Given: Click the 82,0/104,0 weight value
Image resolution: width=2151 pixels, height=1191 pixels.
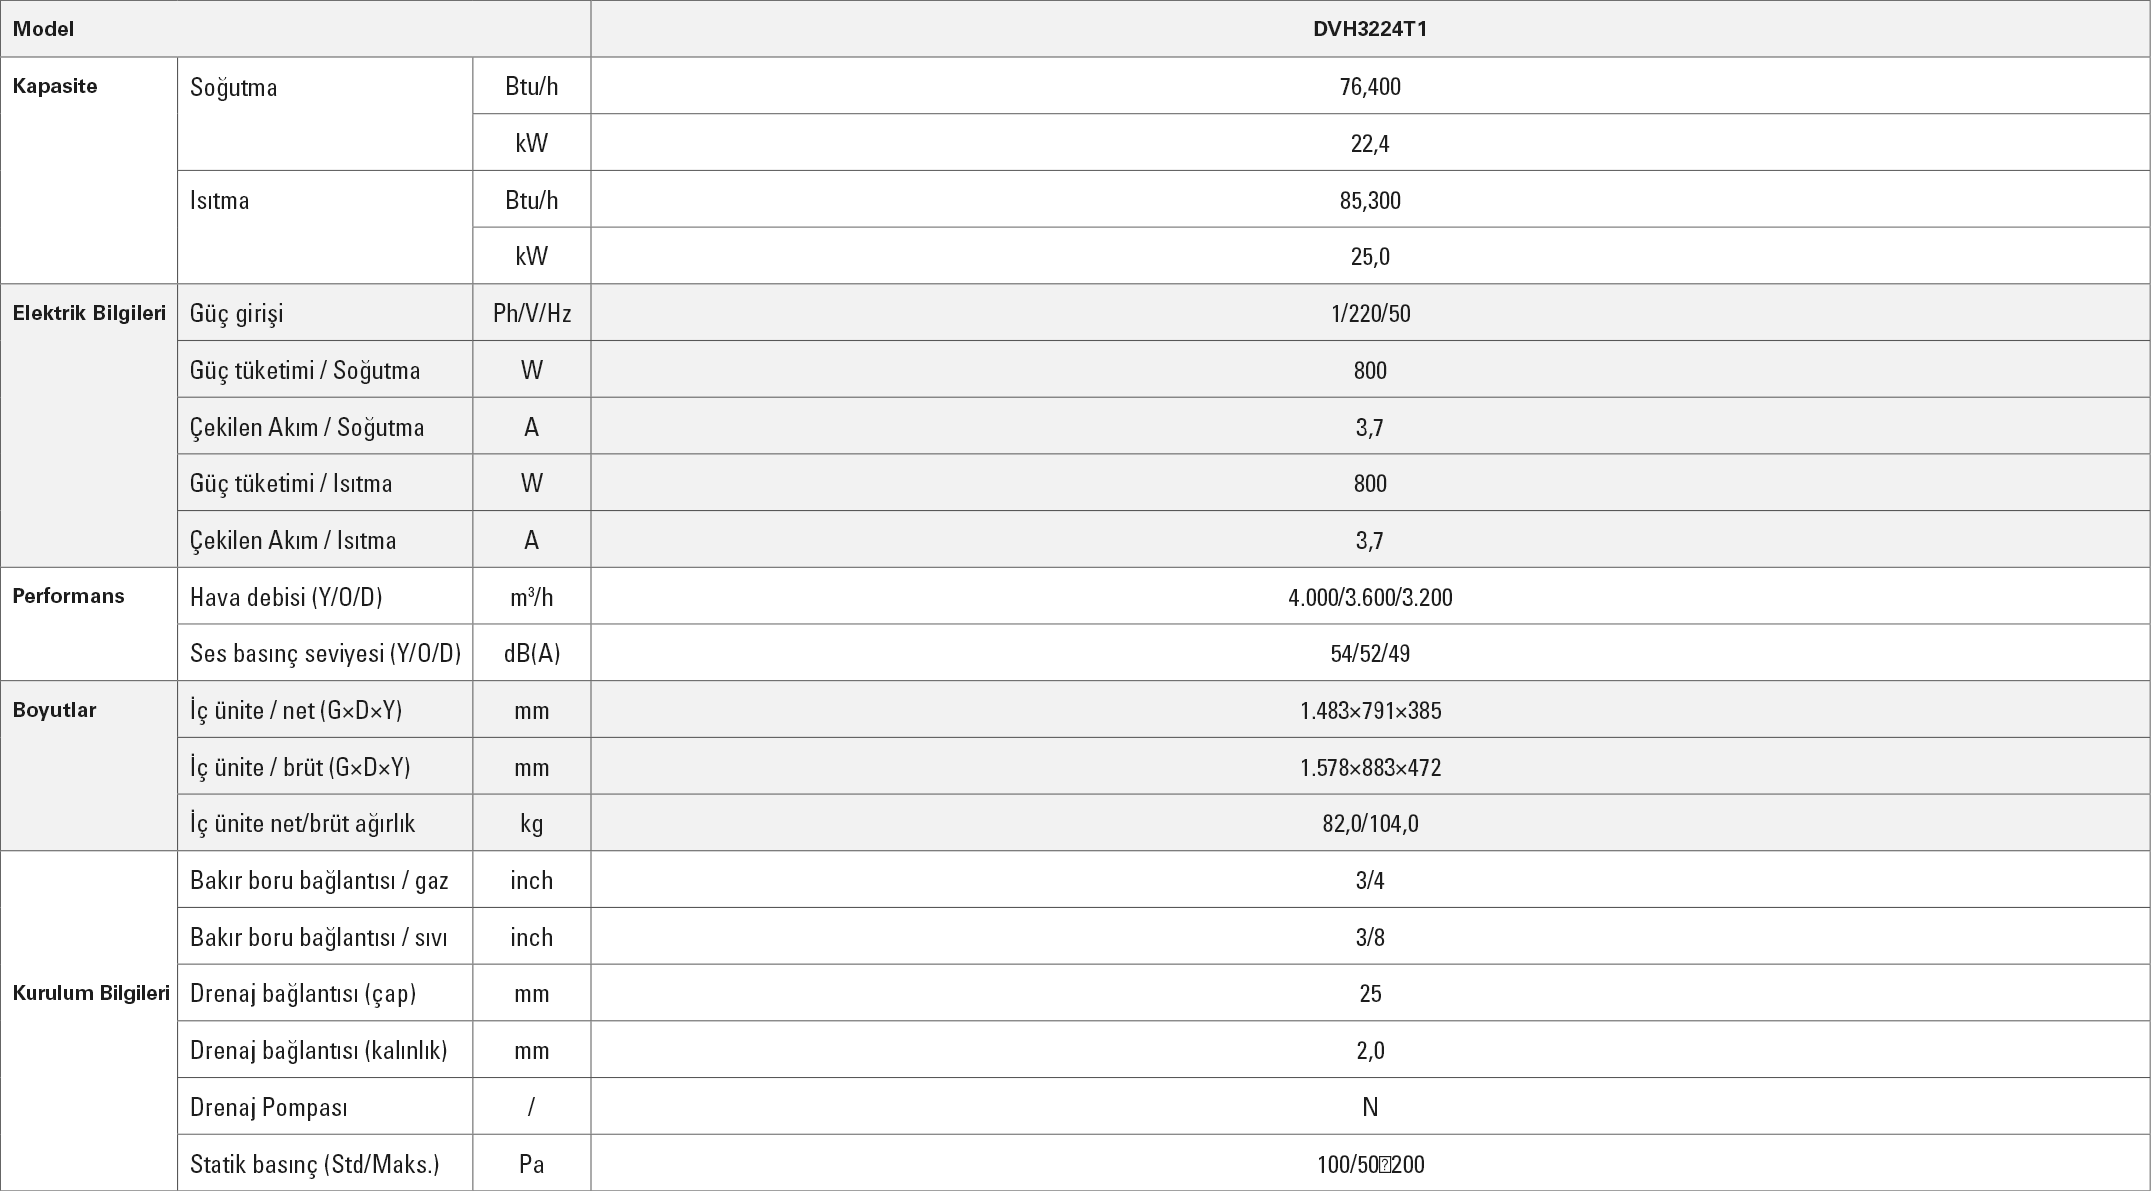Looking at the screenshot, I should pos(1369,824).
